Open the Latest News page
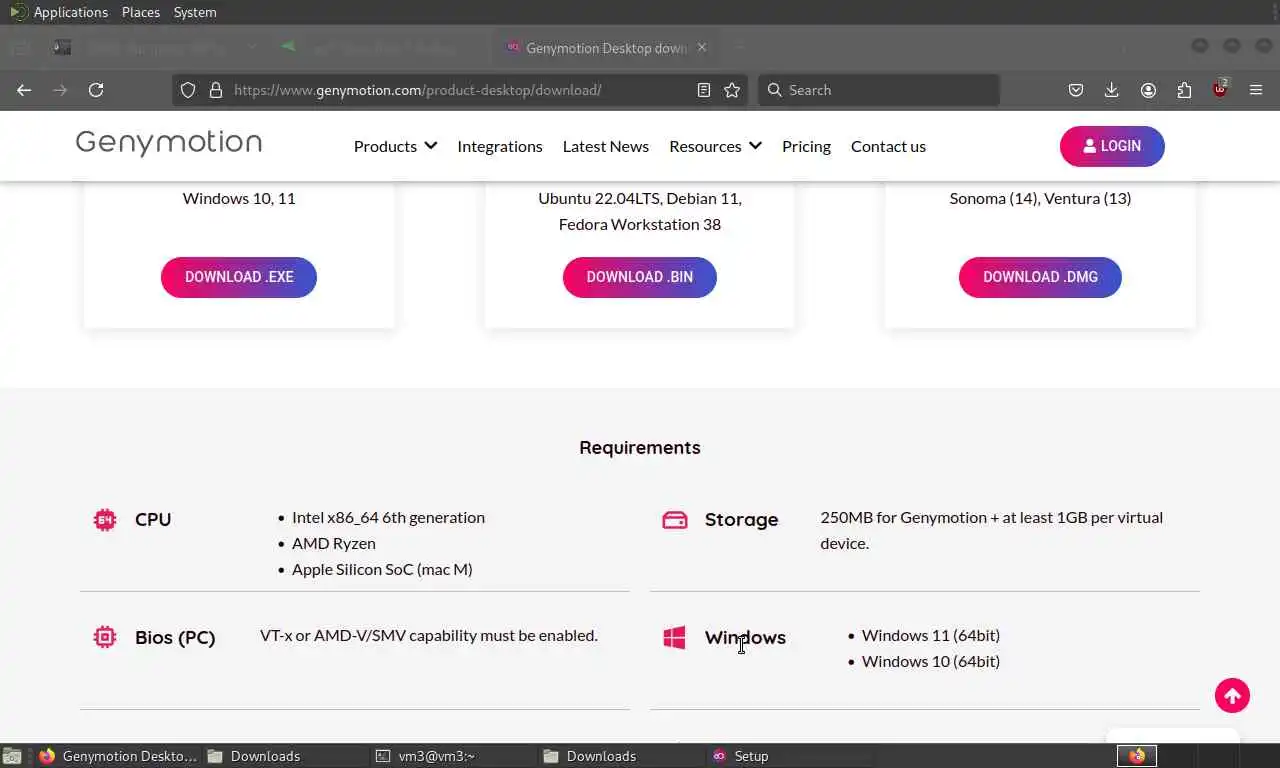Viewport: 1280px width, 768px height. coord(606,146)
